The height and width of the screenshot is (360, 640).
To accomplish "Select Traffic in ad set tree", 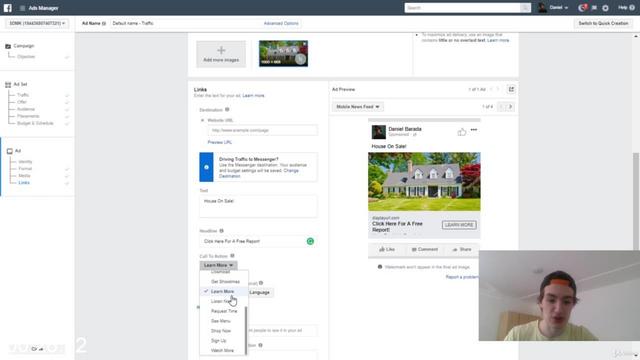I will (23, 95).
